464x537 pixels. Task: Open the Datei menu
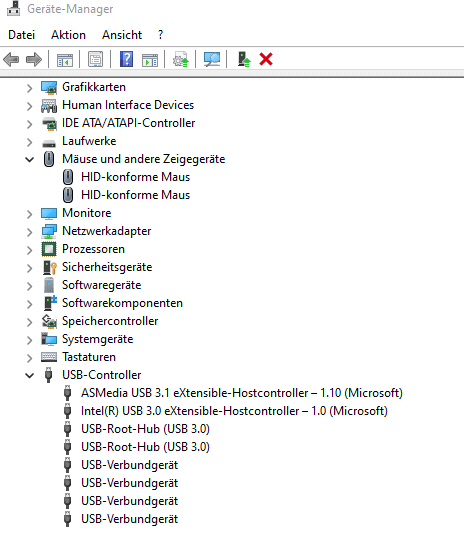(x=22, y=35)
